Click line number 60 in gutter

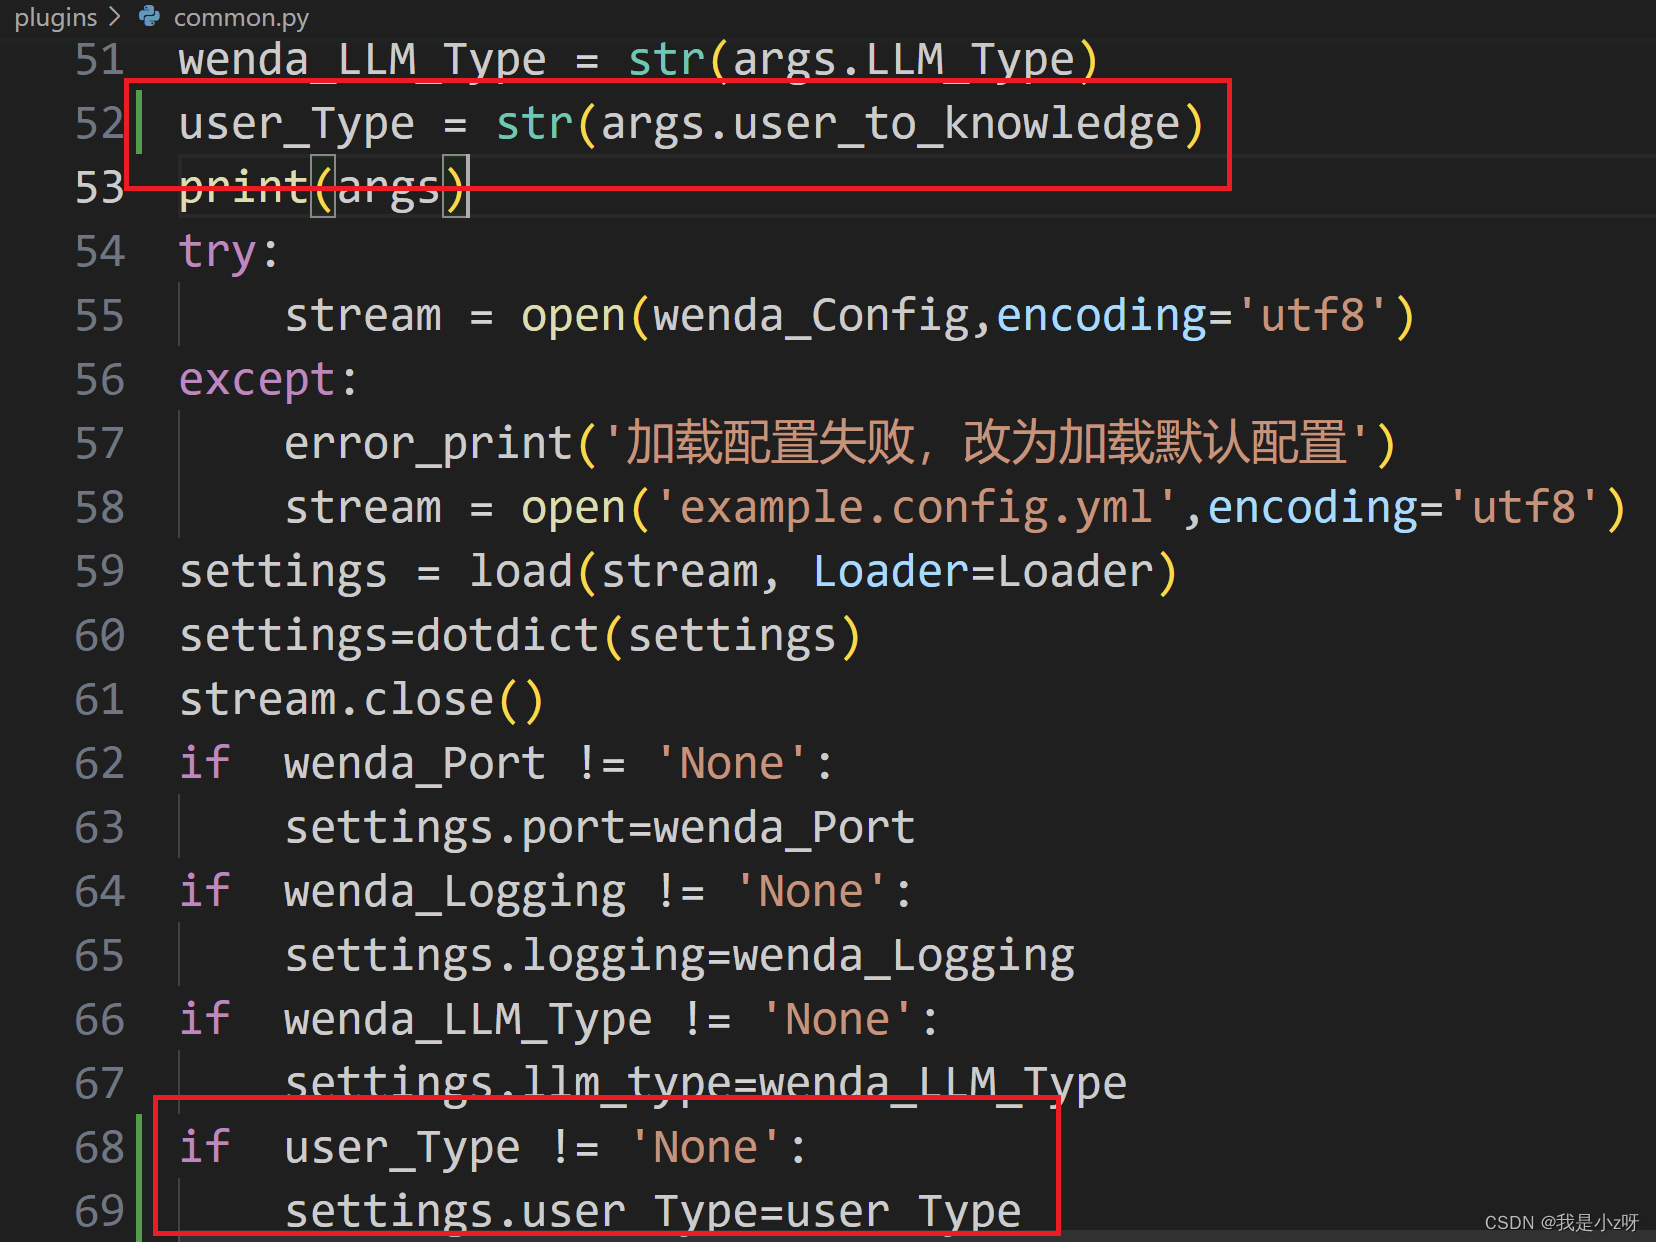click(100, 636)
